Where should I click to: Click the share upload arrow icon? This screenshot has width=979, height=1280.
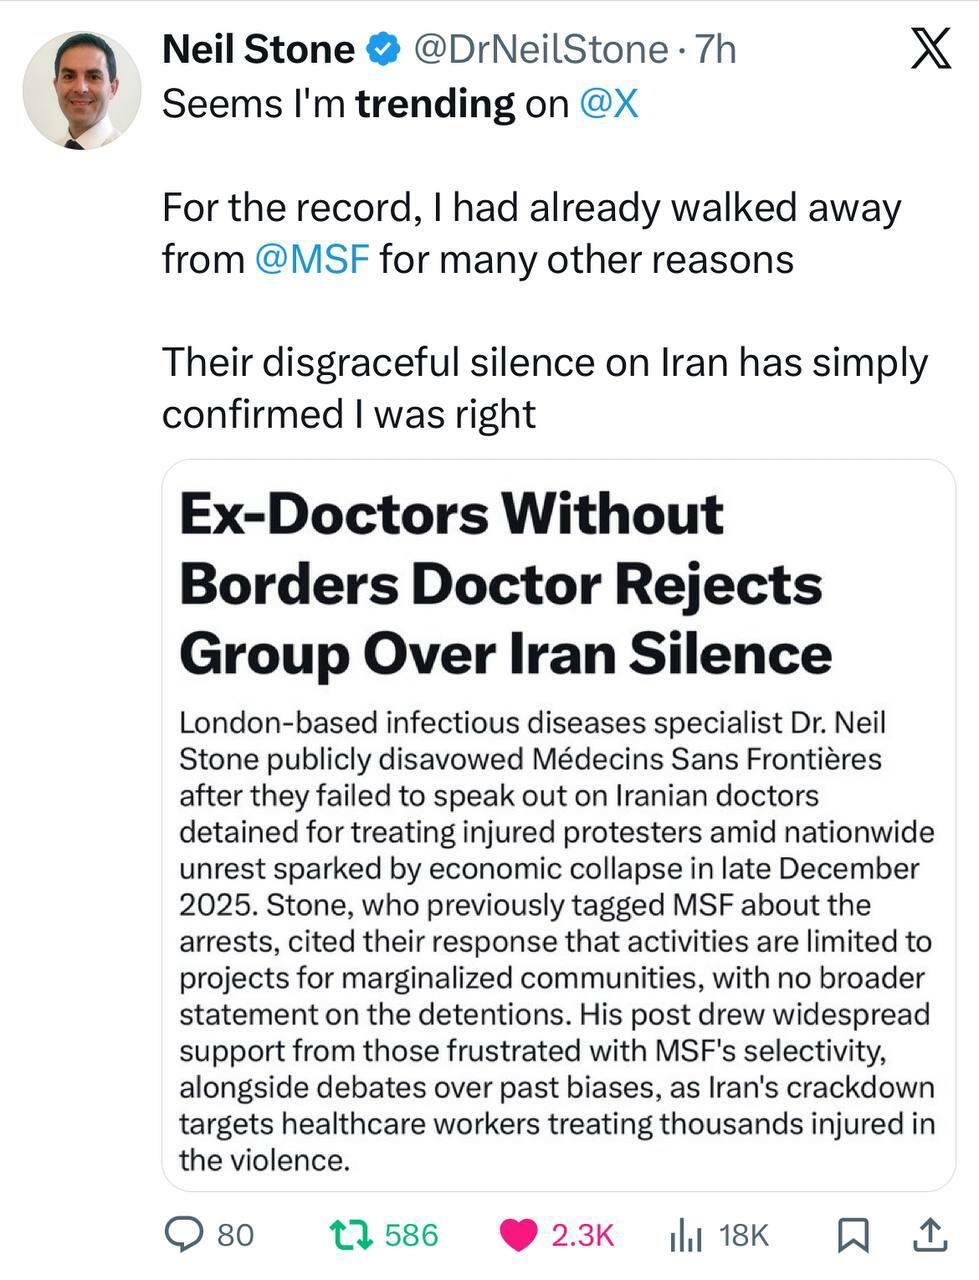[929, 1235]
